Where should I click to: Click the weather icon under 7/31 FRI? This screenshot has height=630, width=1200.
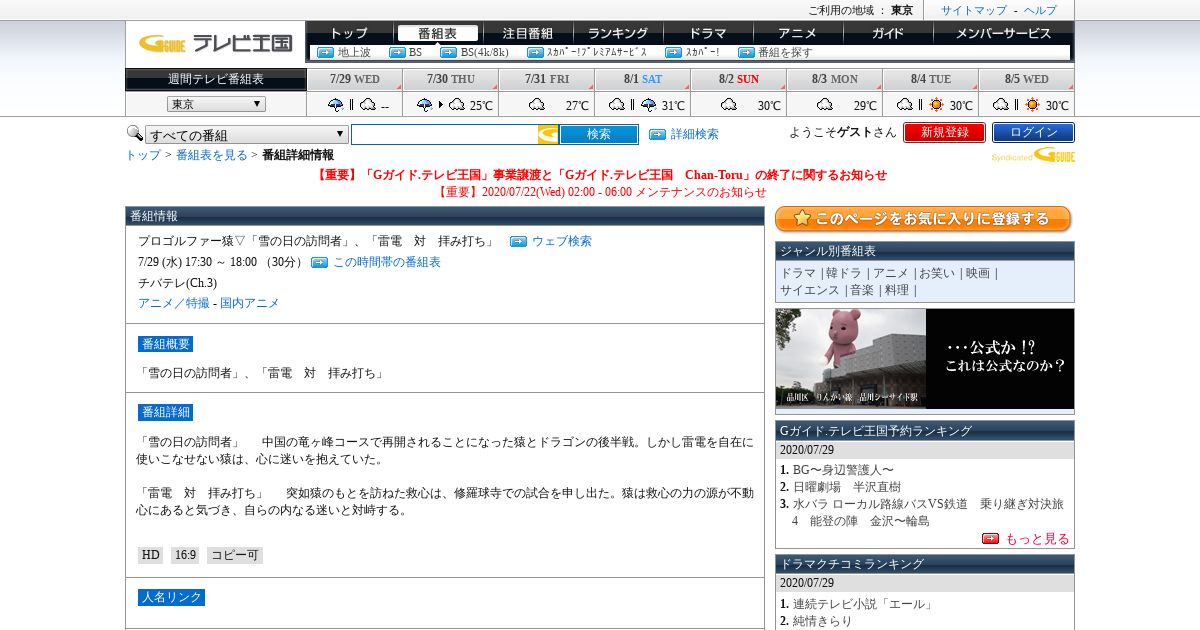coord(537,105)
